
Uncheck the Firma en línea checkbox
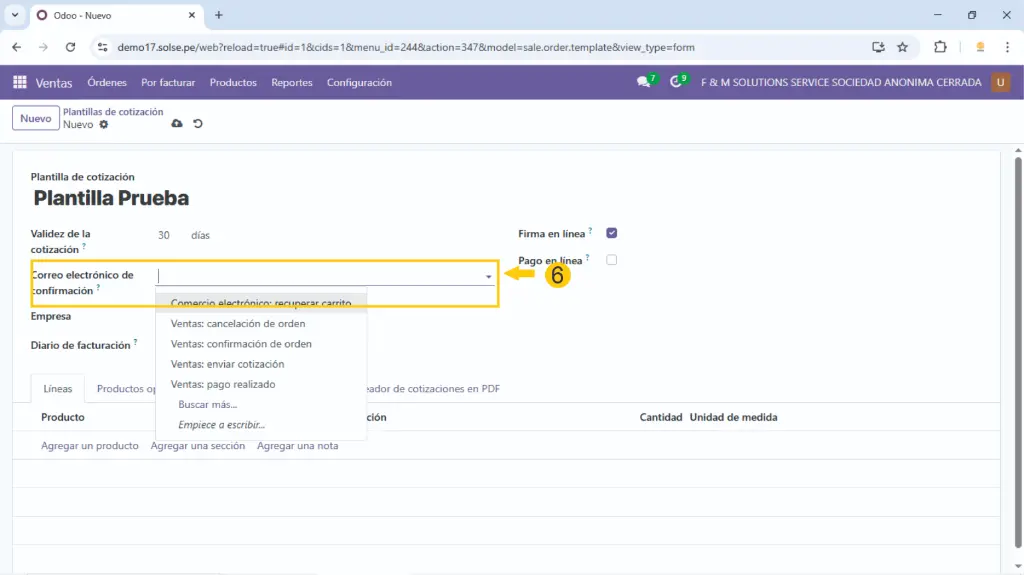[x=612, y=234]
